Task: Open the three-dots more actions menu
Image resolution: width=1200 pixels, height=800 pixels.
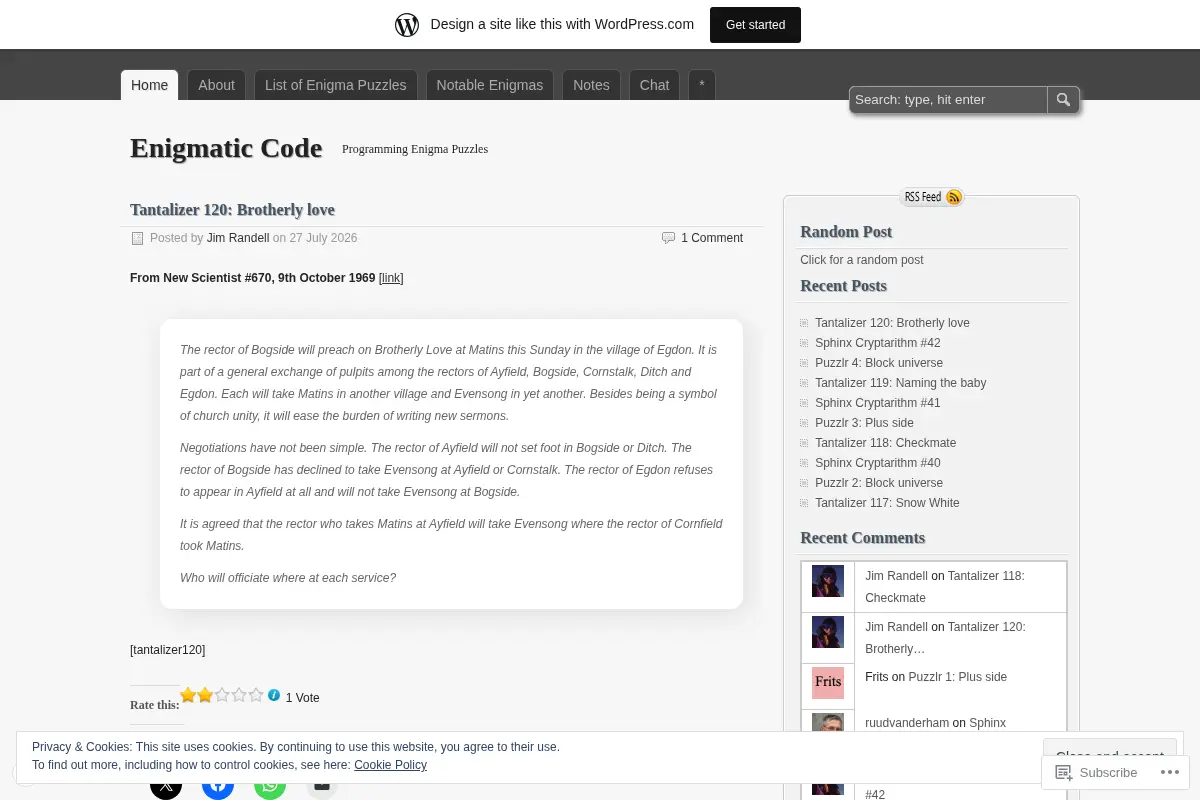Action: (1168, 772)
